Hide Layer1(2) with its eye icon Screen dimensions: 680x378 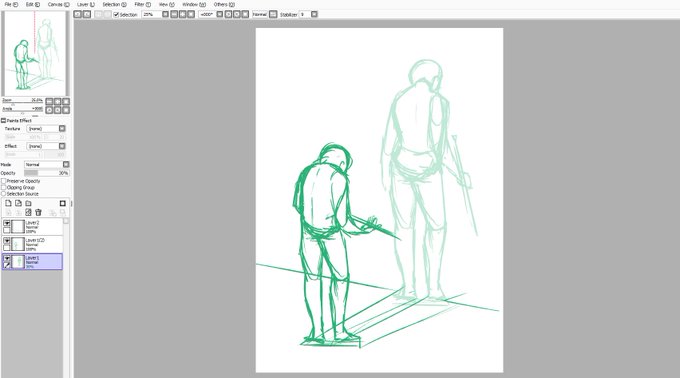pos(7,241)
